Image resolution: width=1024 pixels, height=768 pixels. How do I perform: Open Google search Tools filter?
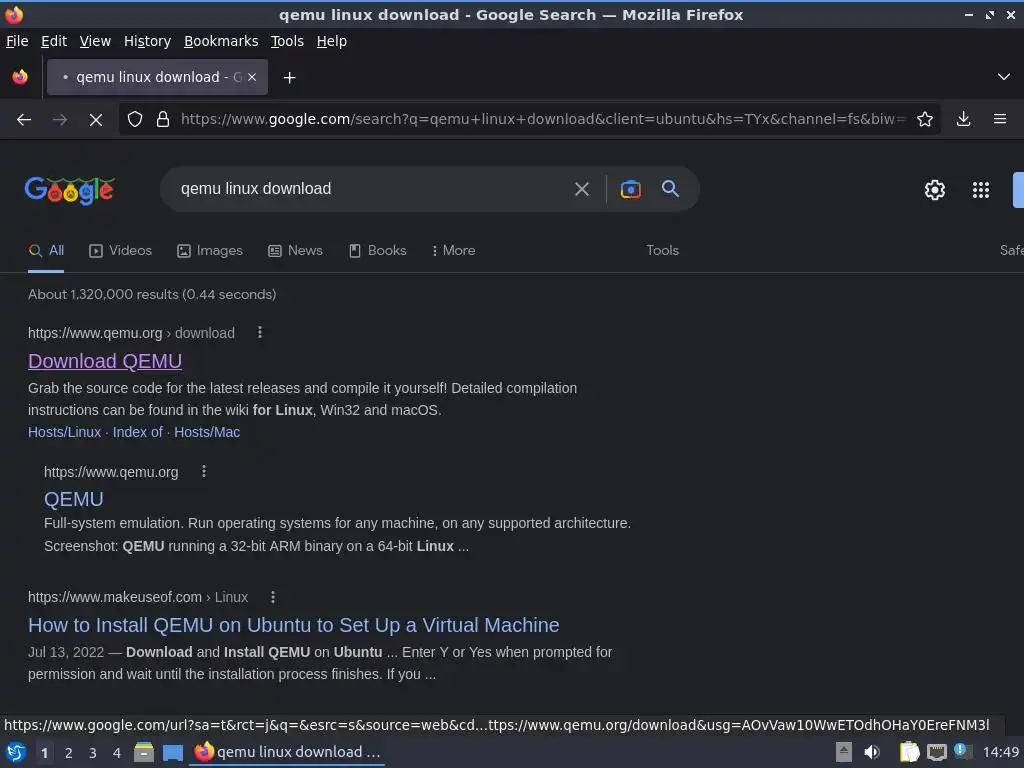[662, 251]
